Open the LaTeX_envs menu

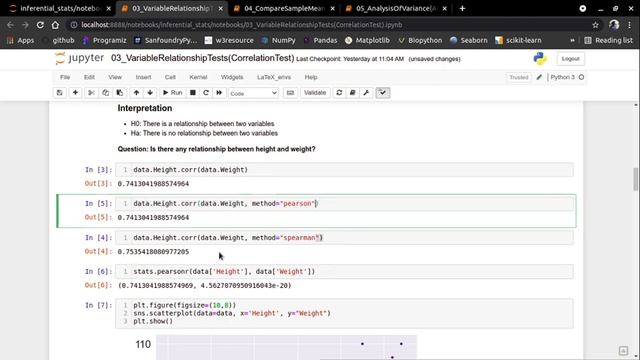[x=274, y=77]
